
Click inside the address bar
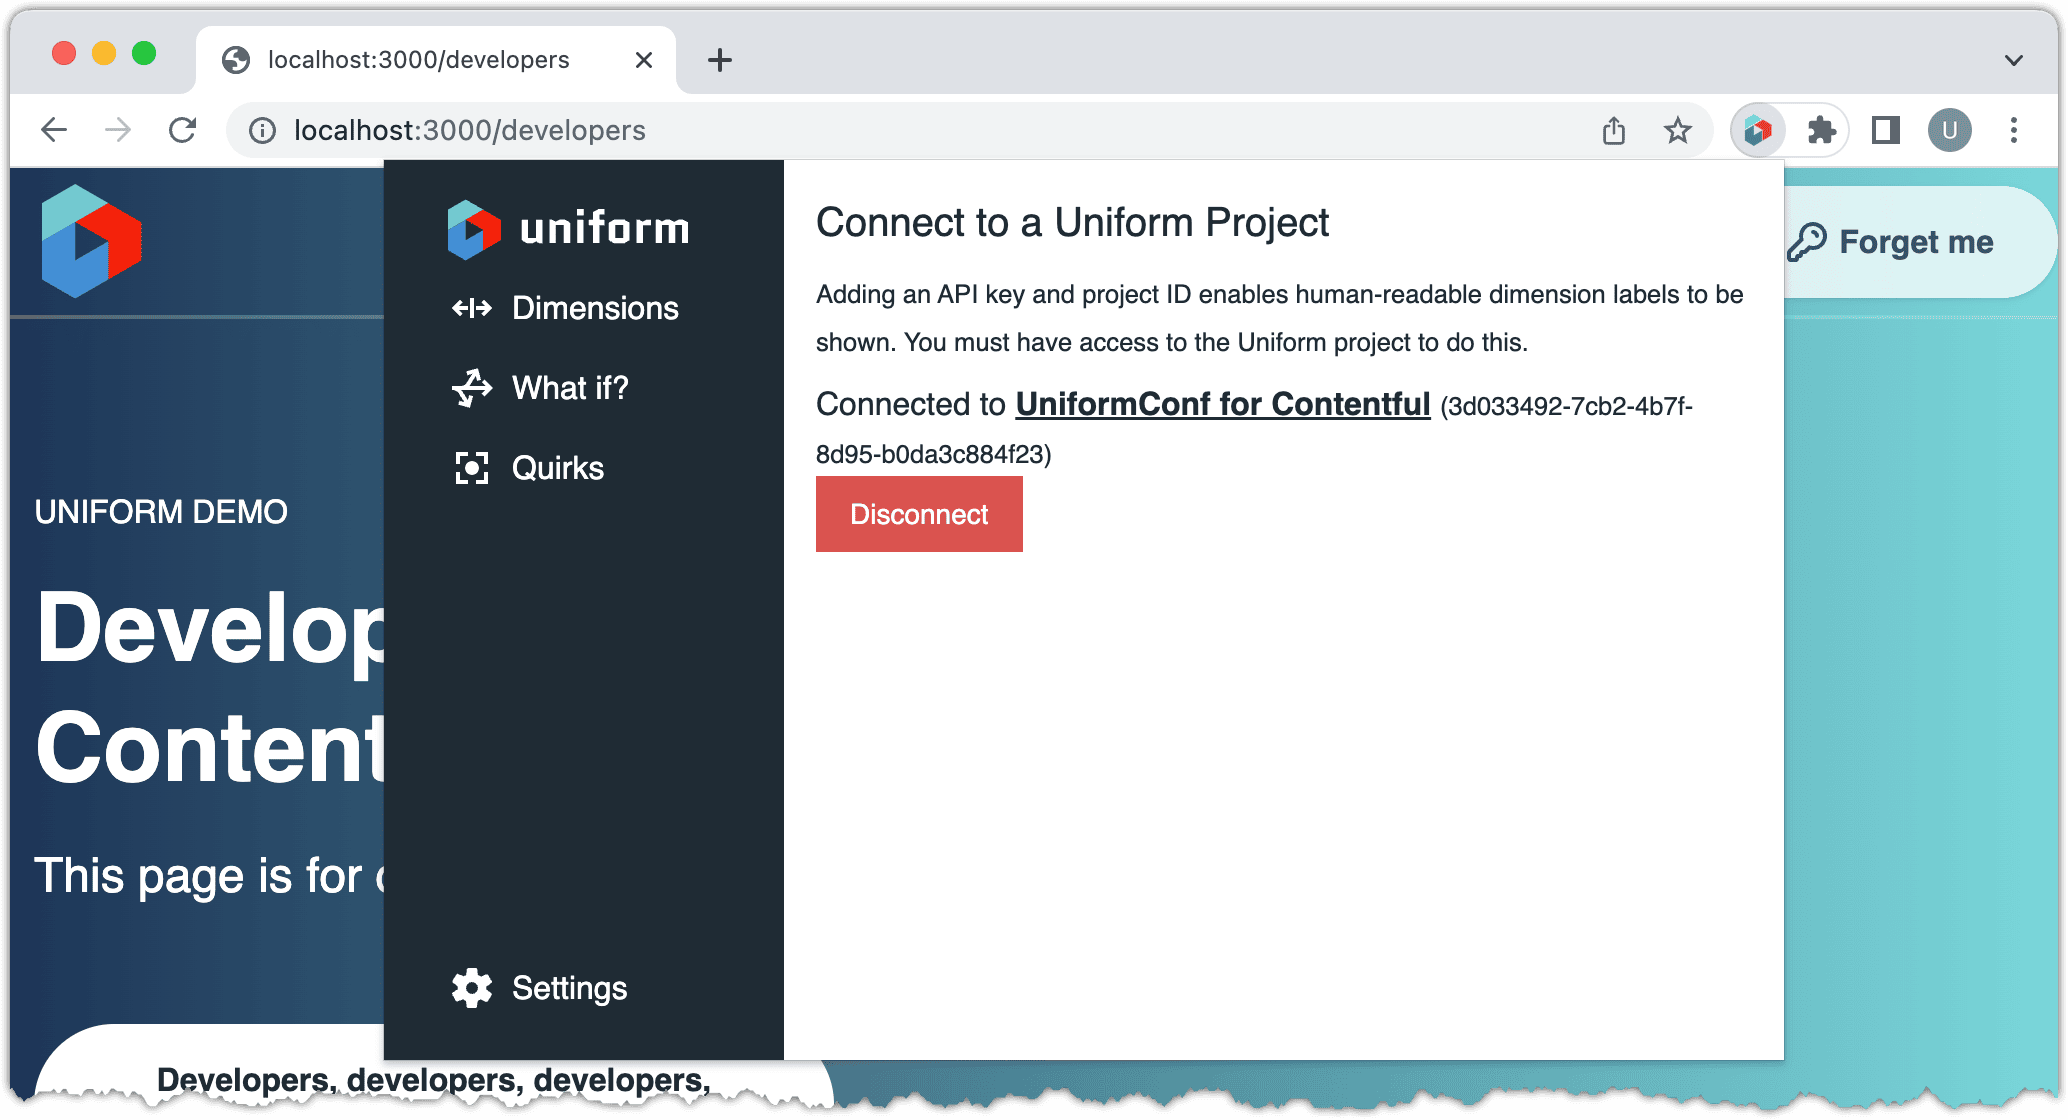coord(900,130)
